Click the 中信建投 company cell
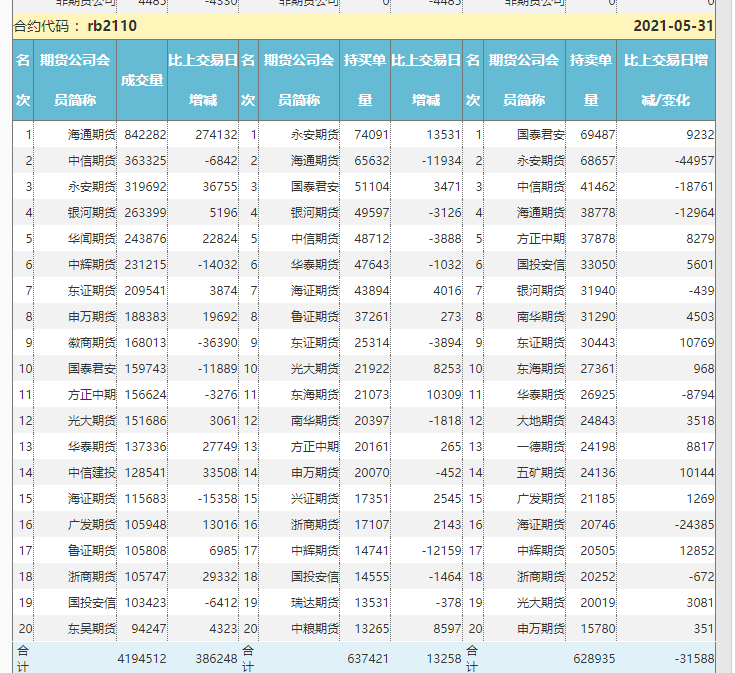 click(91, 472)
